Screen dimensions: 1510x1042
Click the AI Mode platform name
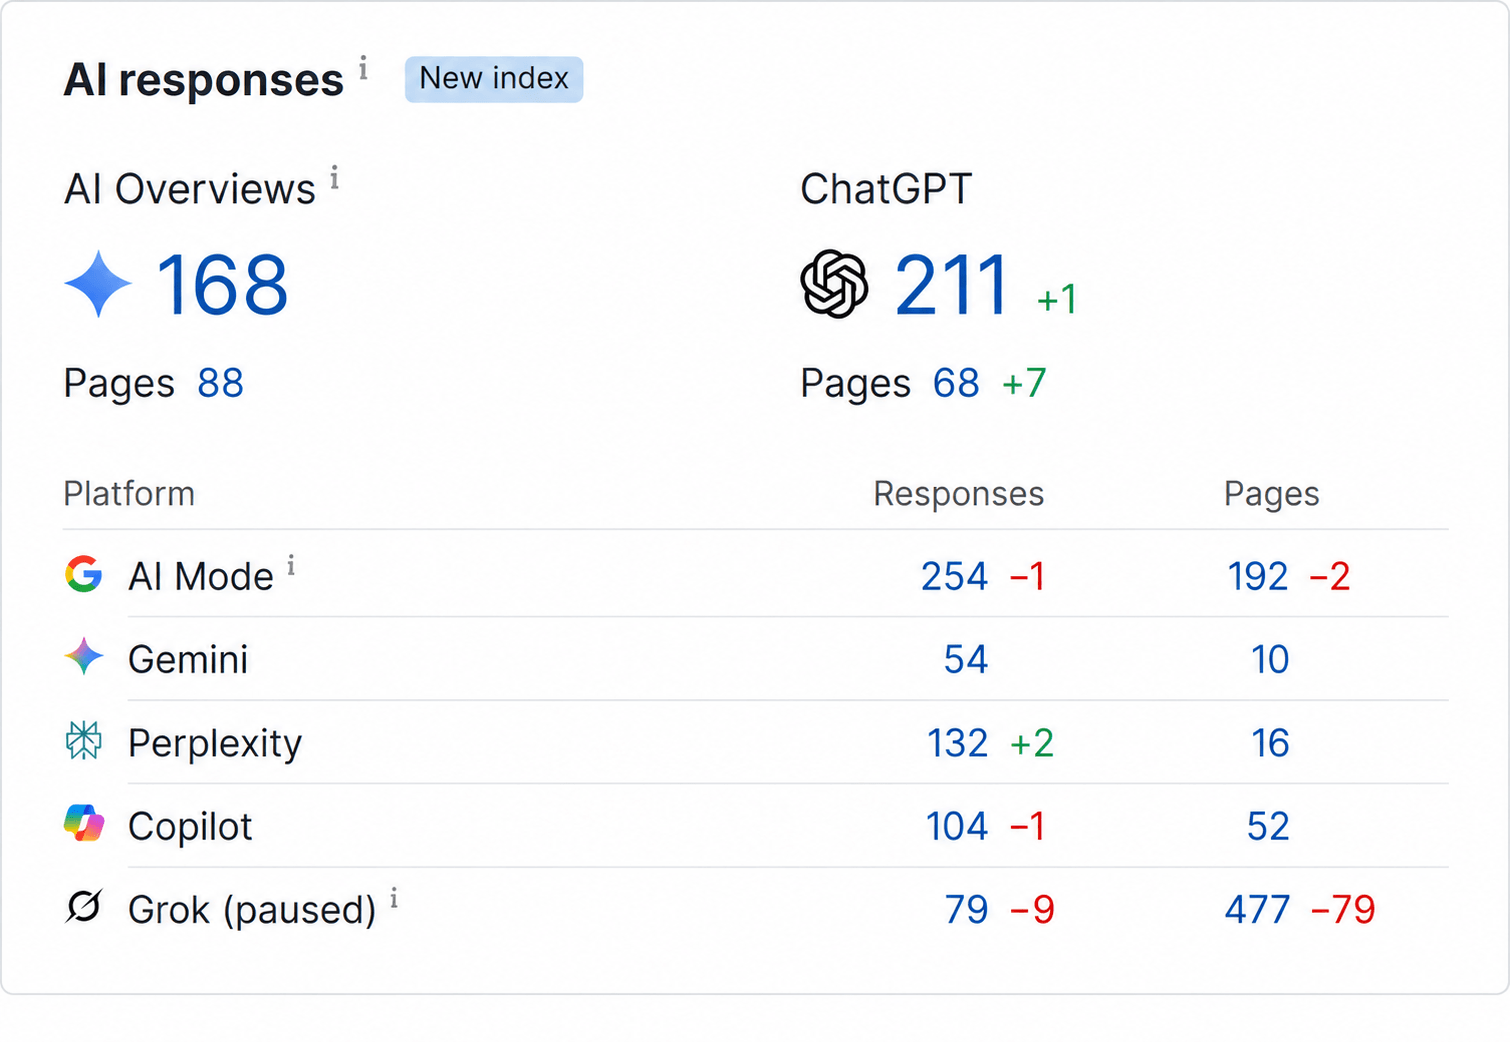coord(201,577)
